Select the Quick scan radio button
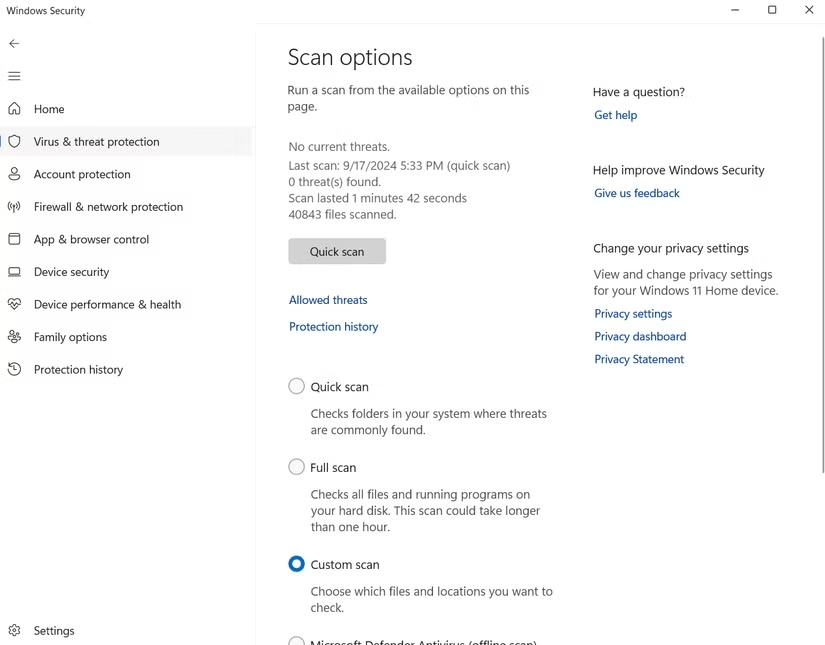 (296, 386)
